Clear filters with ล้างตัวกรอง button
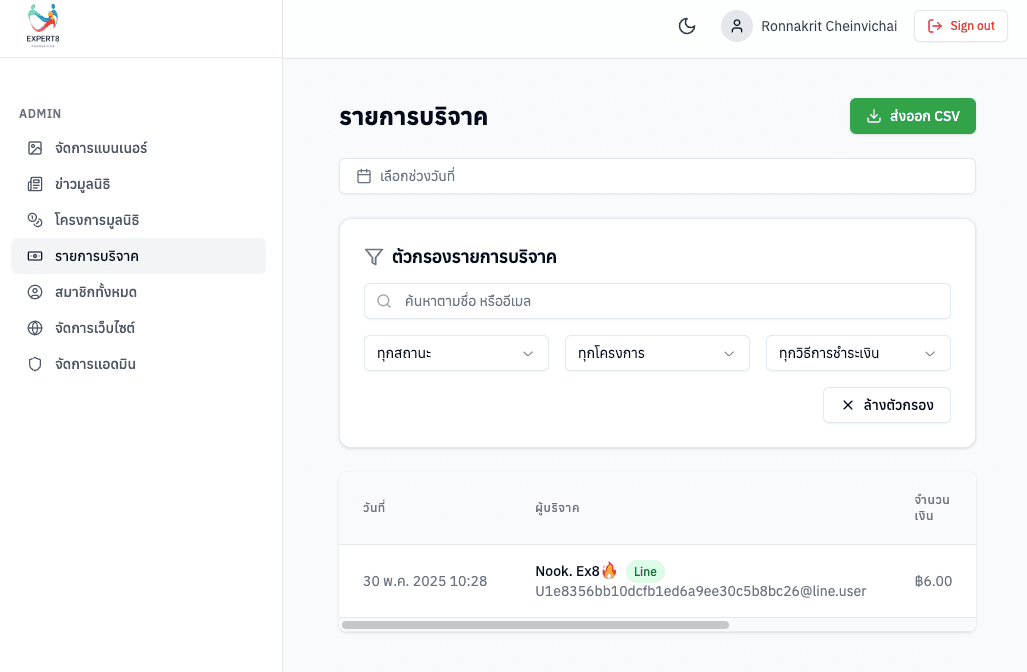 [x=886, y=405]
